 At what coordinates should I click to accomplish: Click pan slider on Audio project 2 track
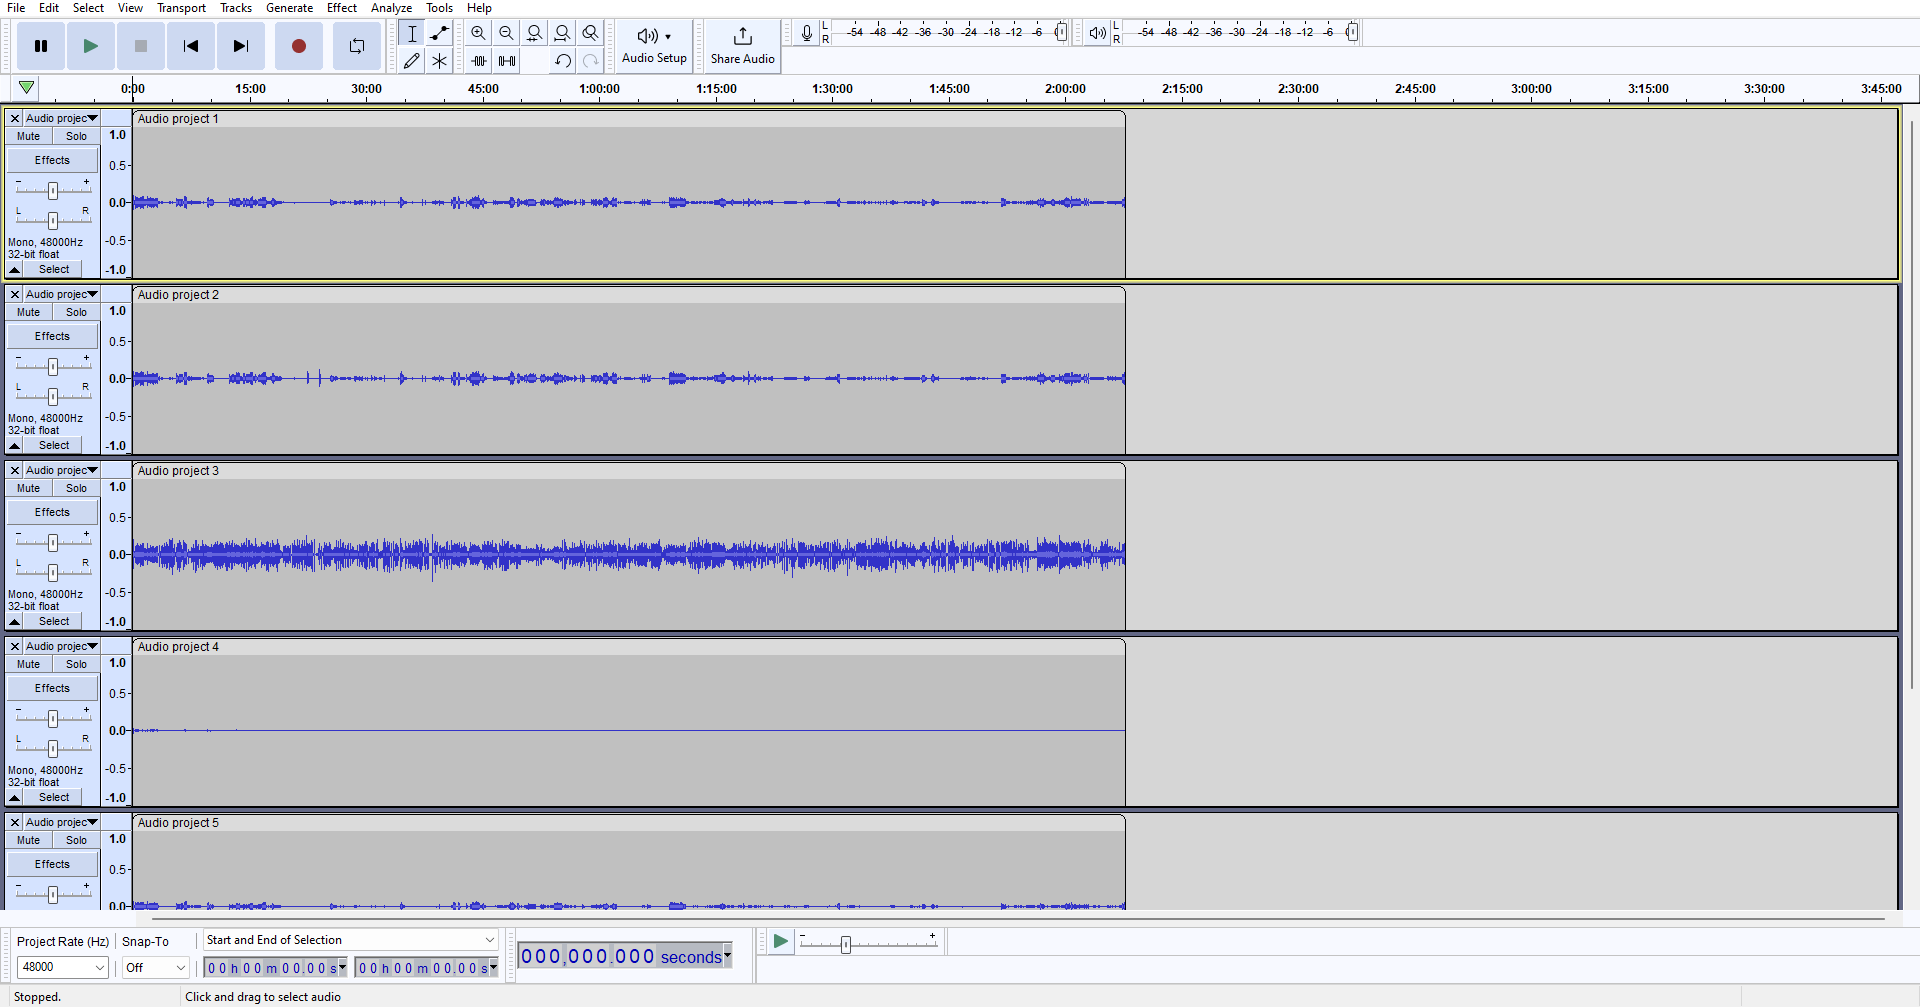tap(53, 396)
